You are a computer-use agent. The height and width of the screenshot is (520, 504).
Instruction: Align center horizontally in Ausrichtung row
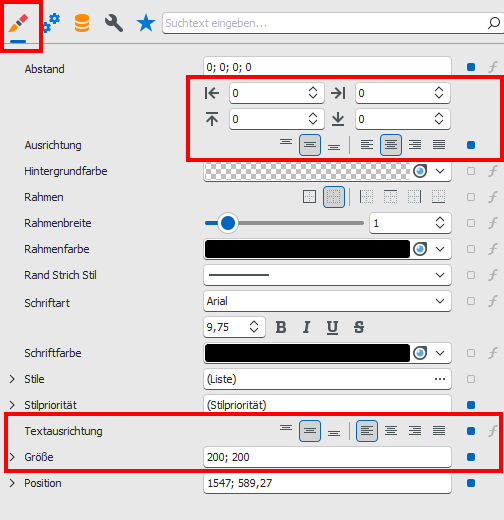point(391,145)
